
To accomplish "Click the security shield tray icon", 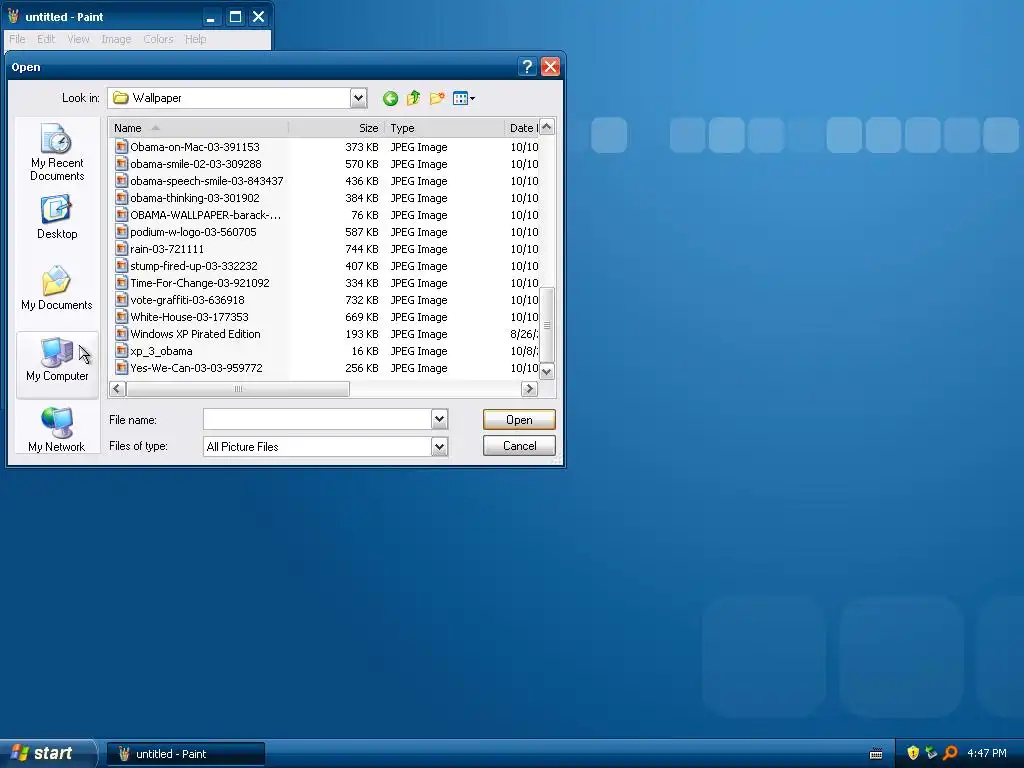I will click(913, 754).
